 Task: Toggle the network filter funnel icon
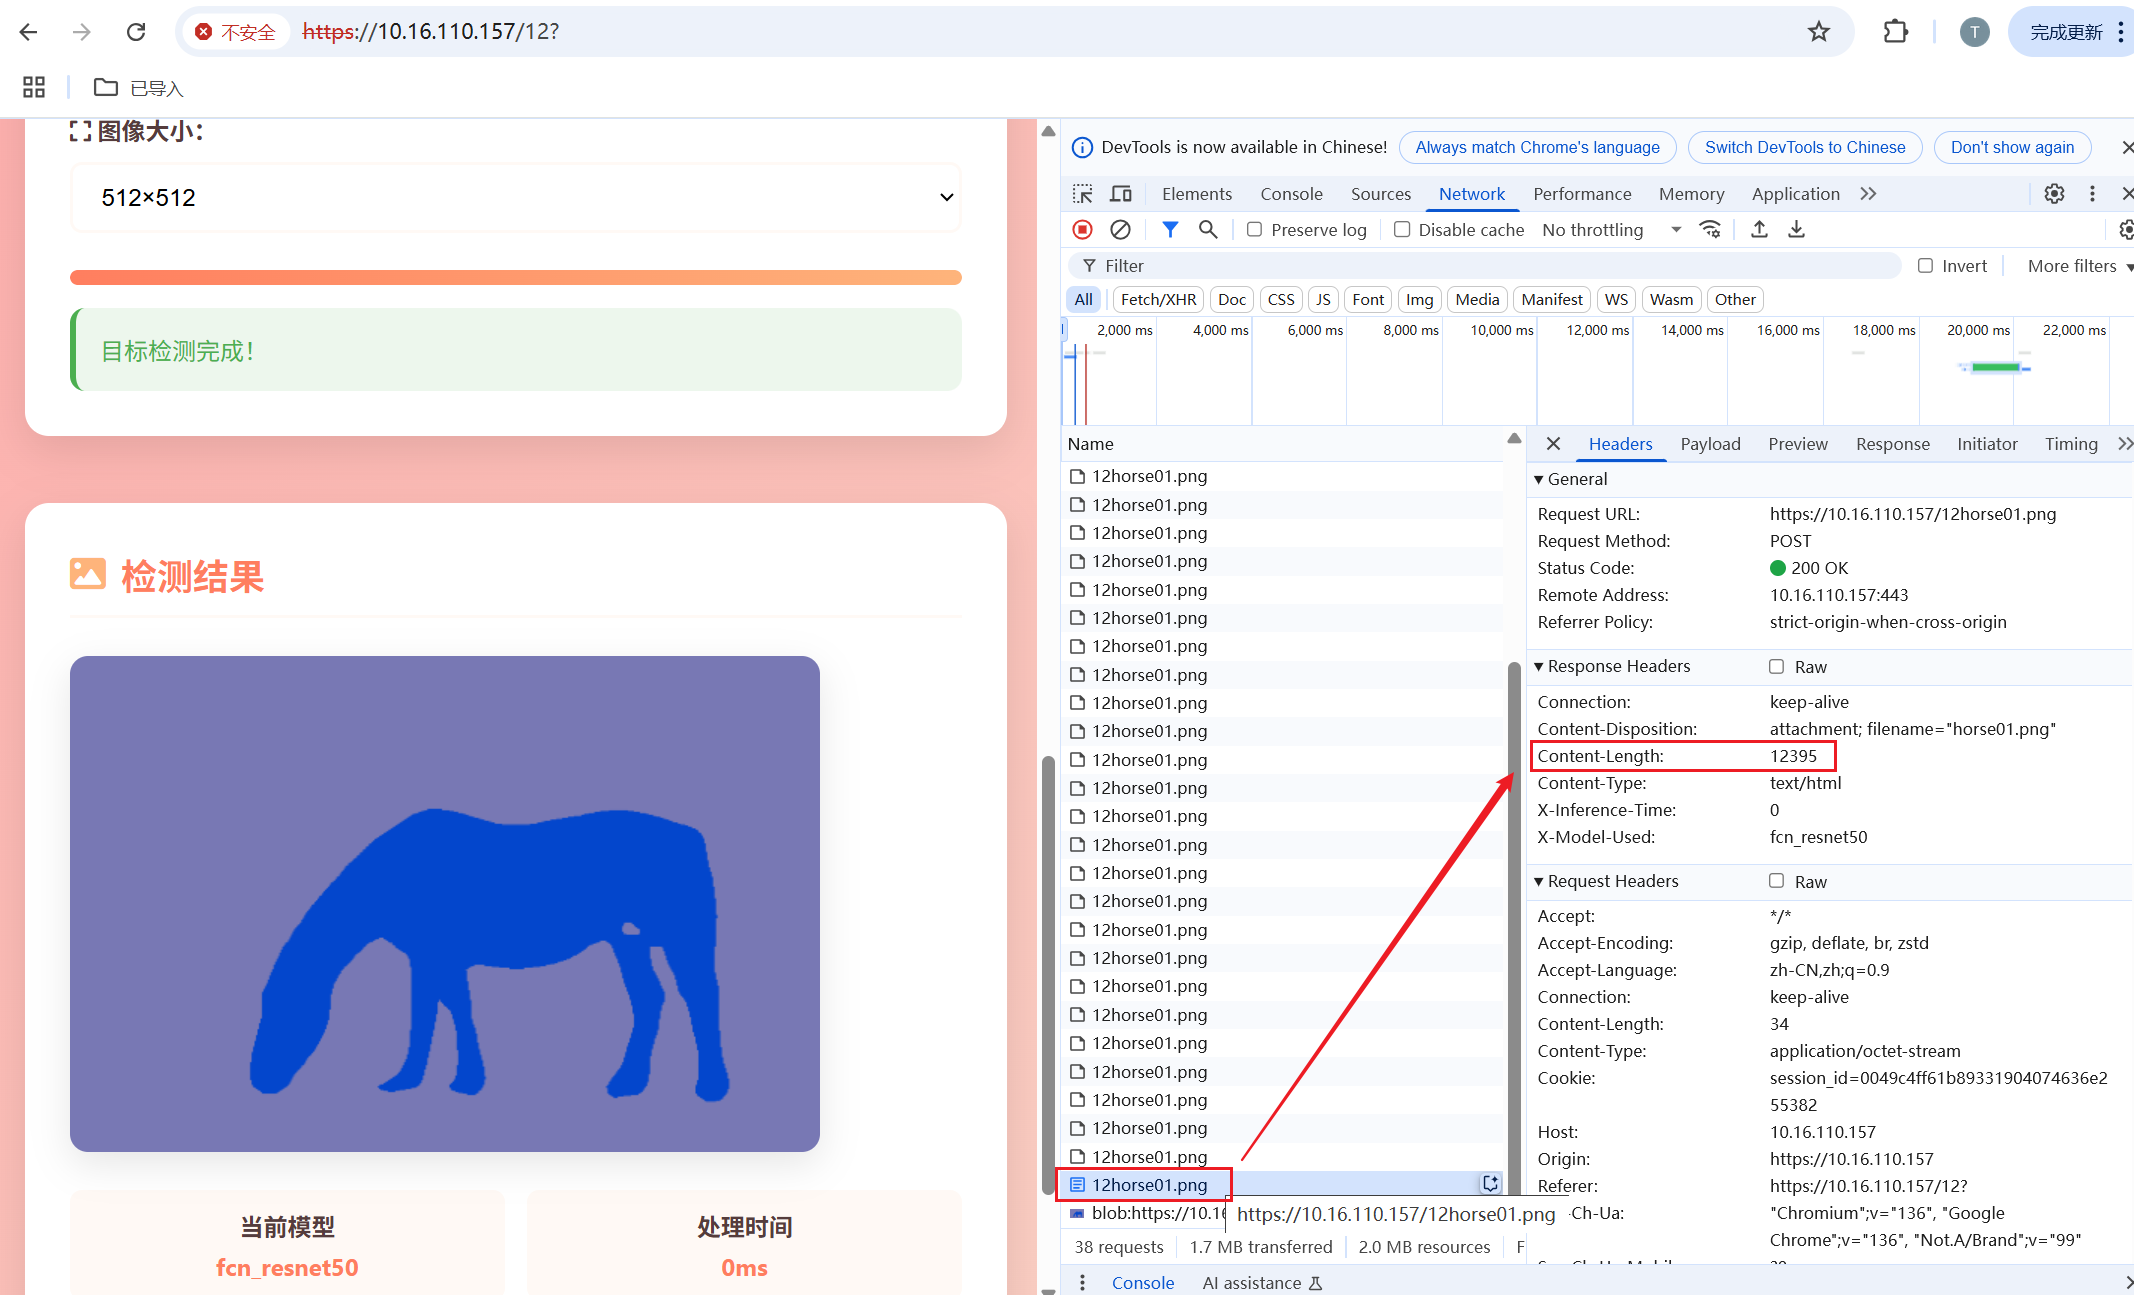coord(1170,230)
